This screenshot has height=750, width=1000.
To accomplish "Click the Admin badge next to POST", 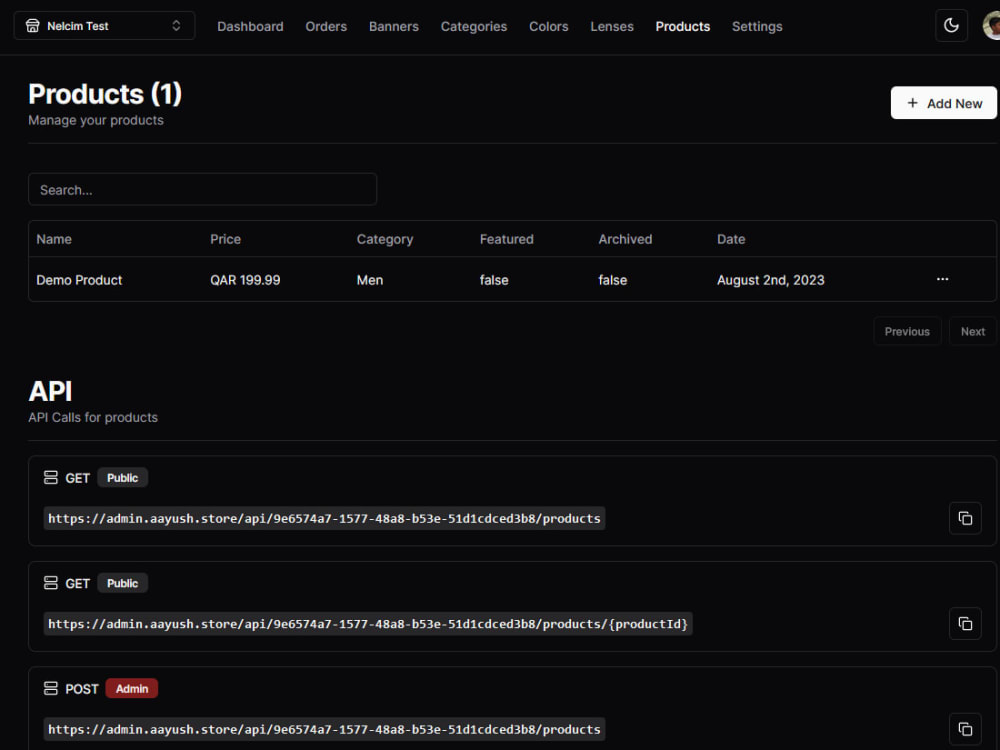I will tap(131, 688).
